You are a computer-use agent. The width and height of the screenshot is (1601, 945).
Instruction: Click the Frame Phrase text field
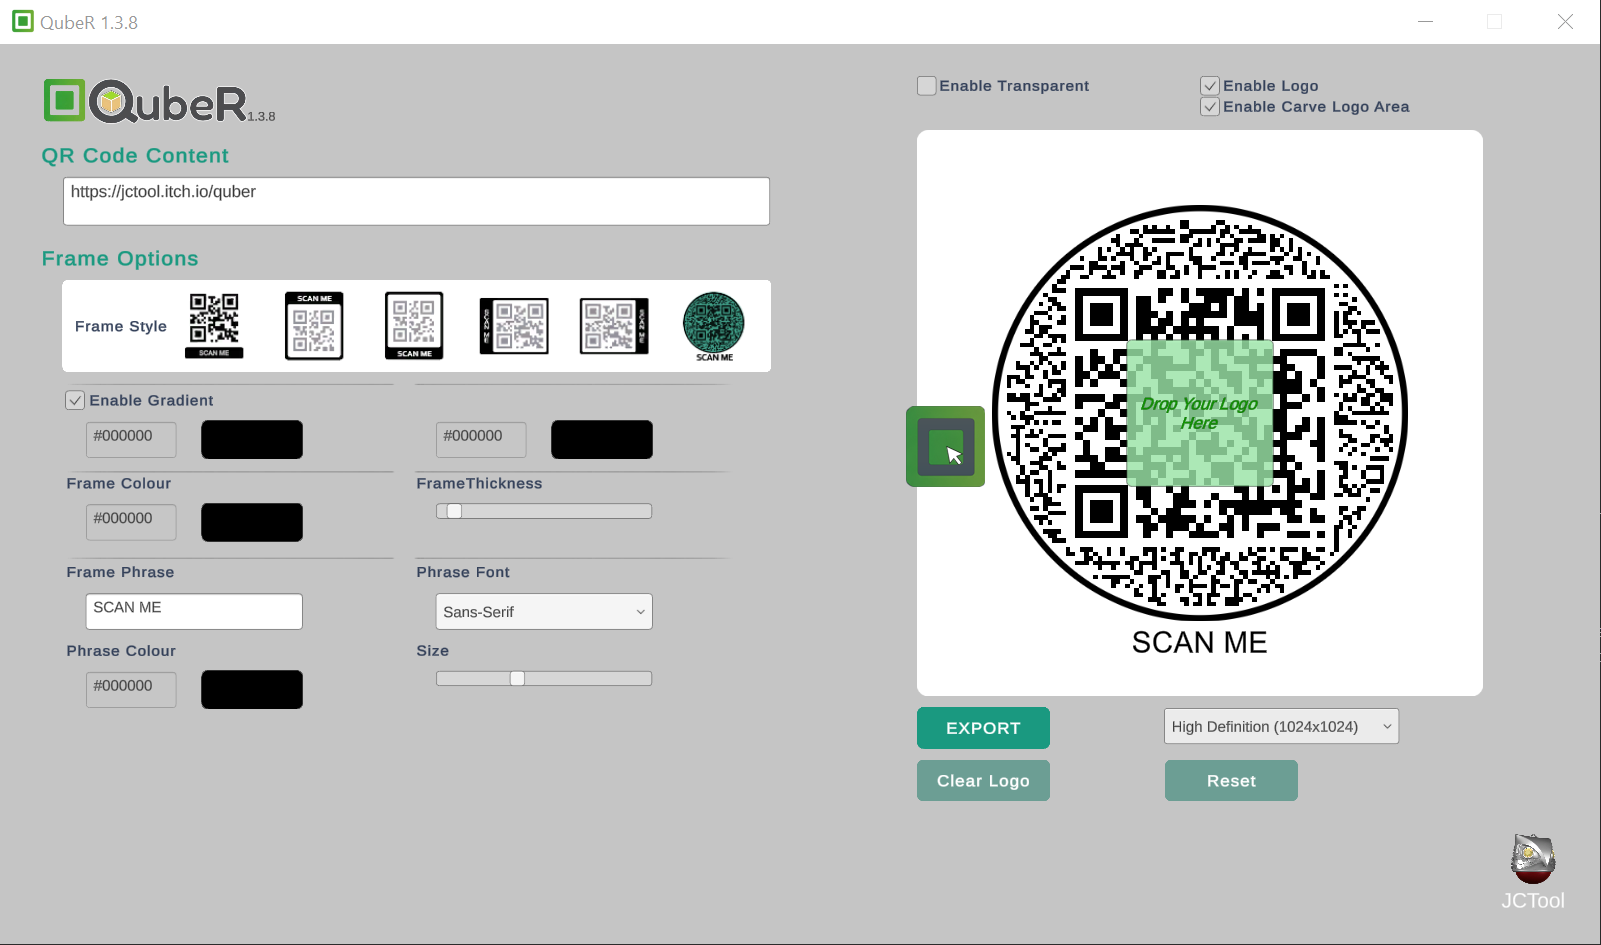[194, 612]
